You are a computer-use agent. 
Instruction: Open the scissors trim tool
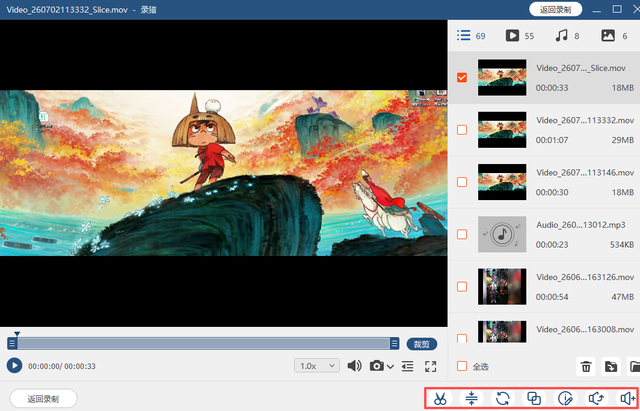tap(440, 398)
